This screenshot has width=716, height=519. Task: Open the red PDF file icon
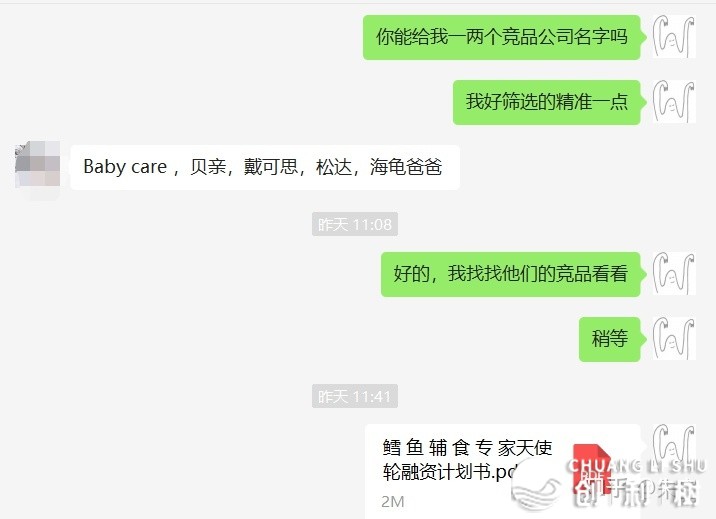point(592,469)
